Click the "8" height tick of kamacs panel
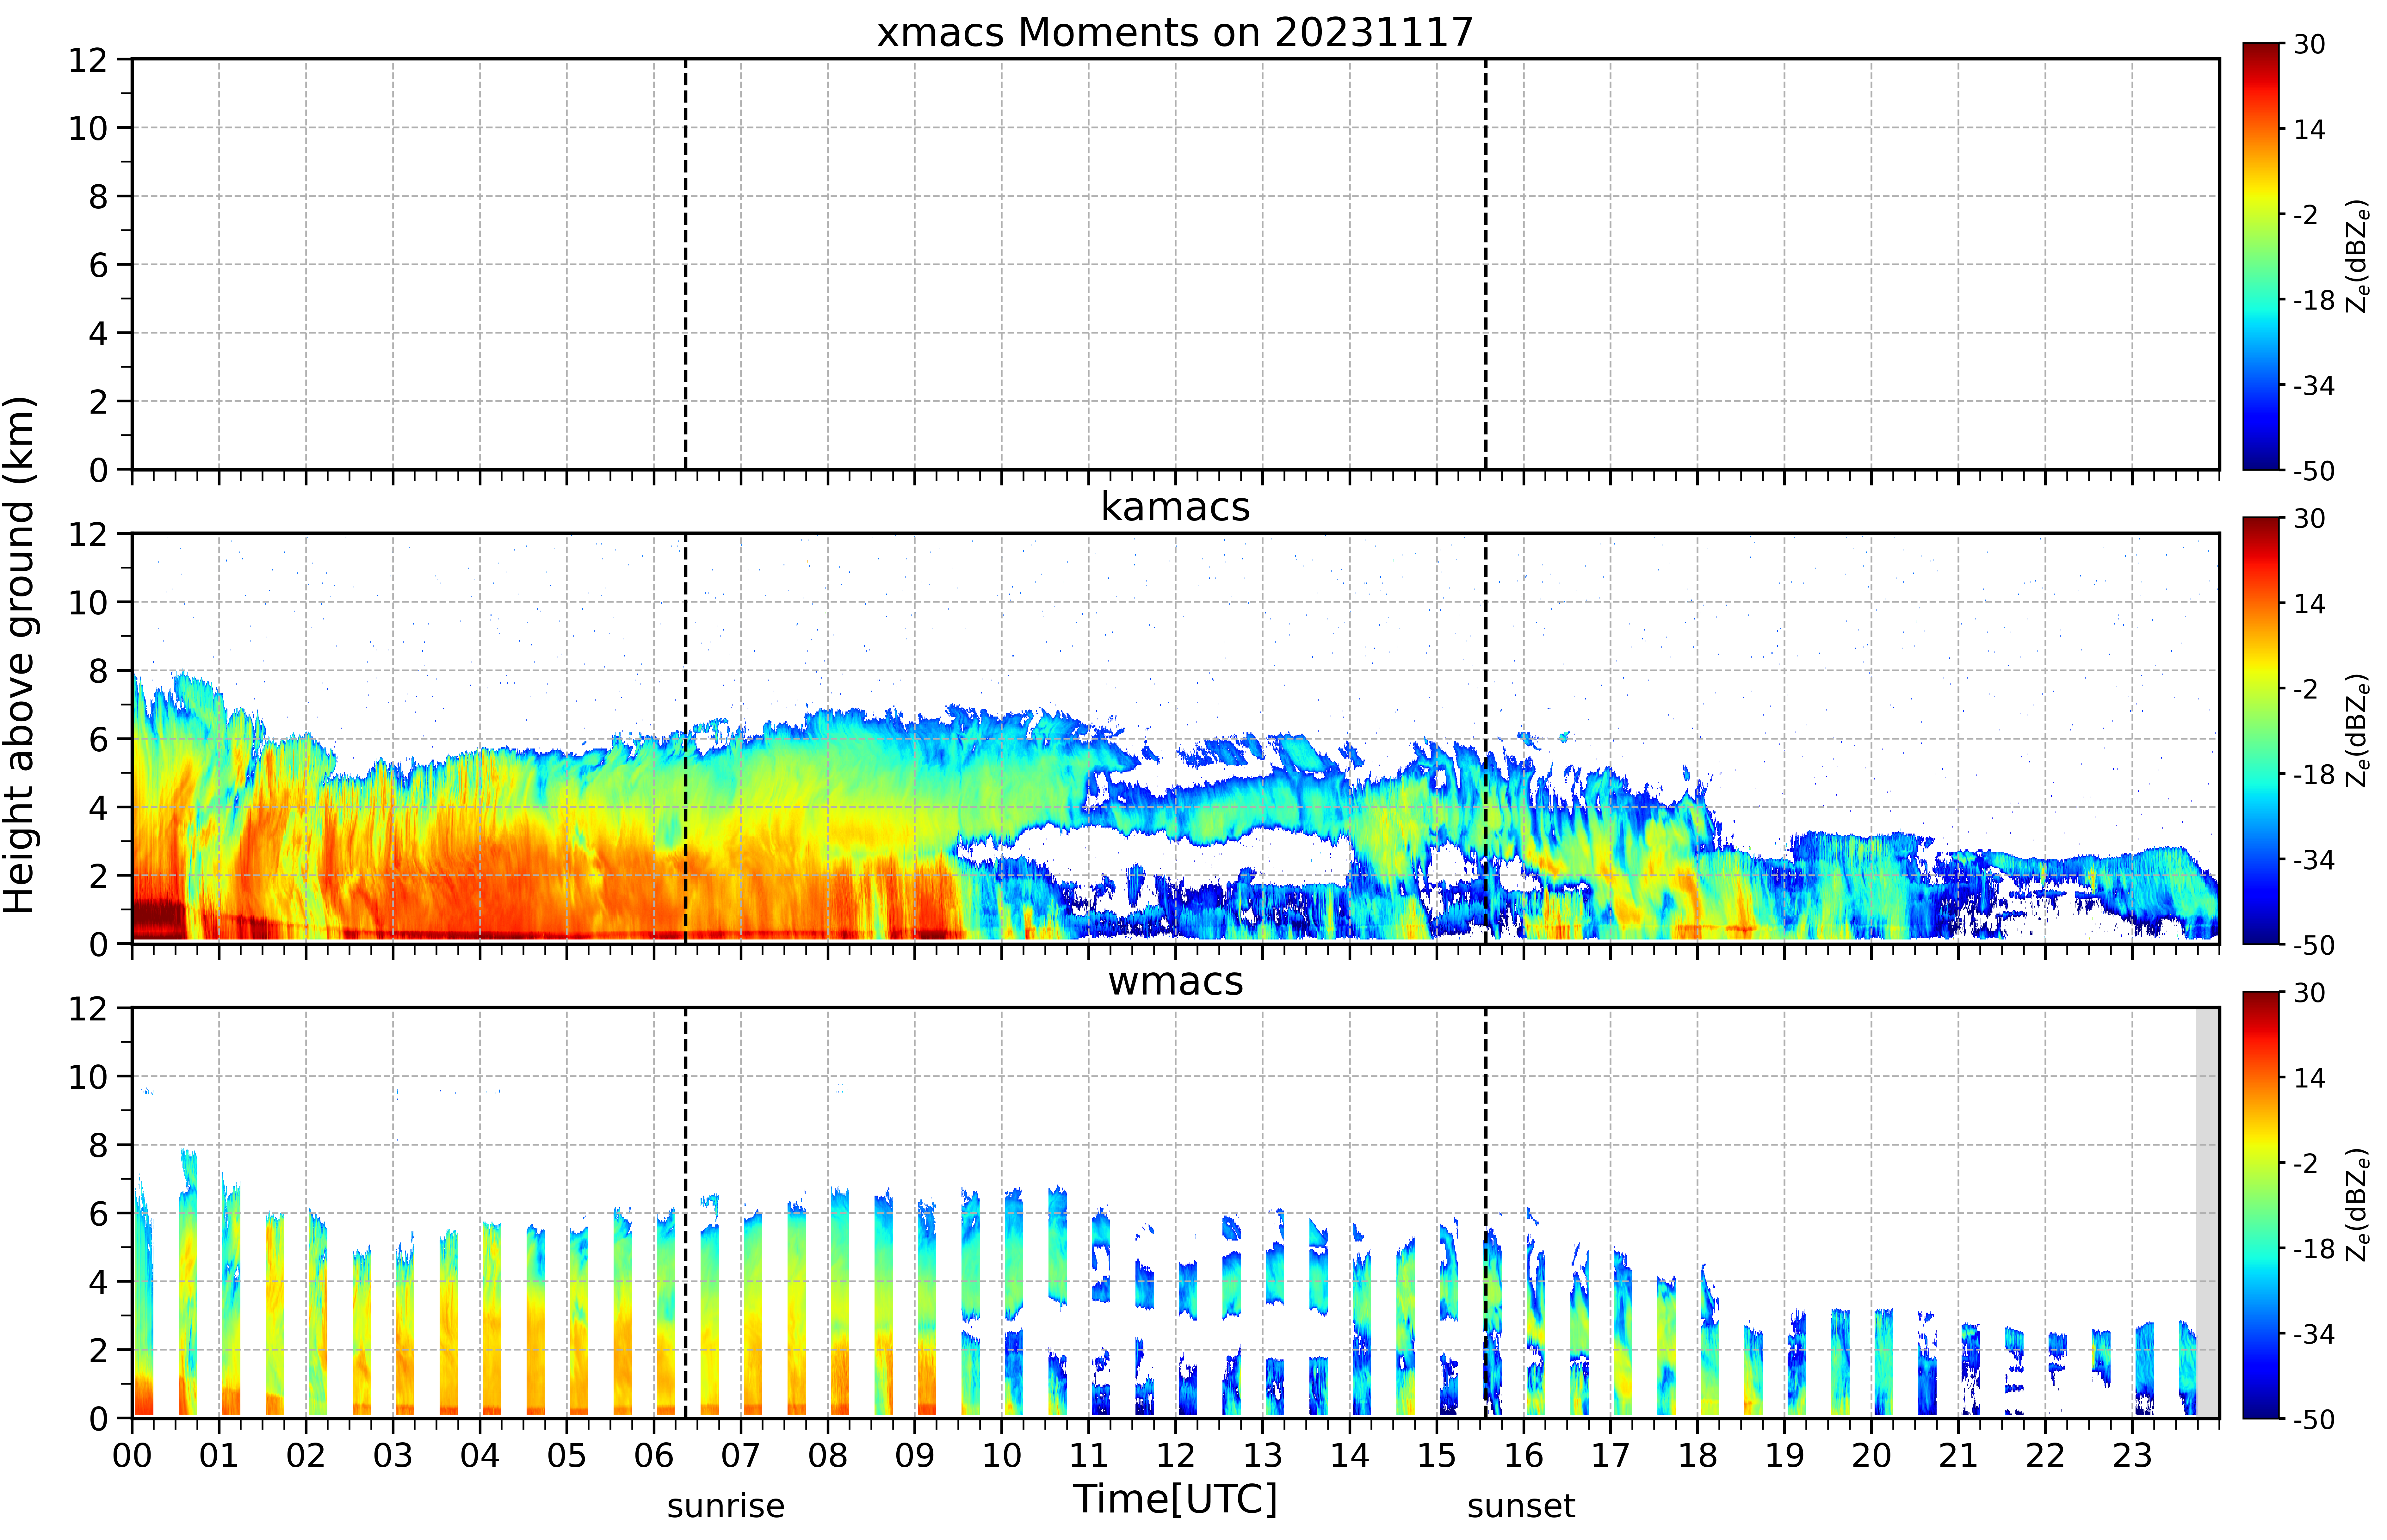2387x1540 pixels. click(x=98, y=671)
